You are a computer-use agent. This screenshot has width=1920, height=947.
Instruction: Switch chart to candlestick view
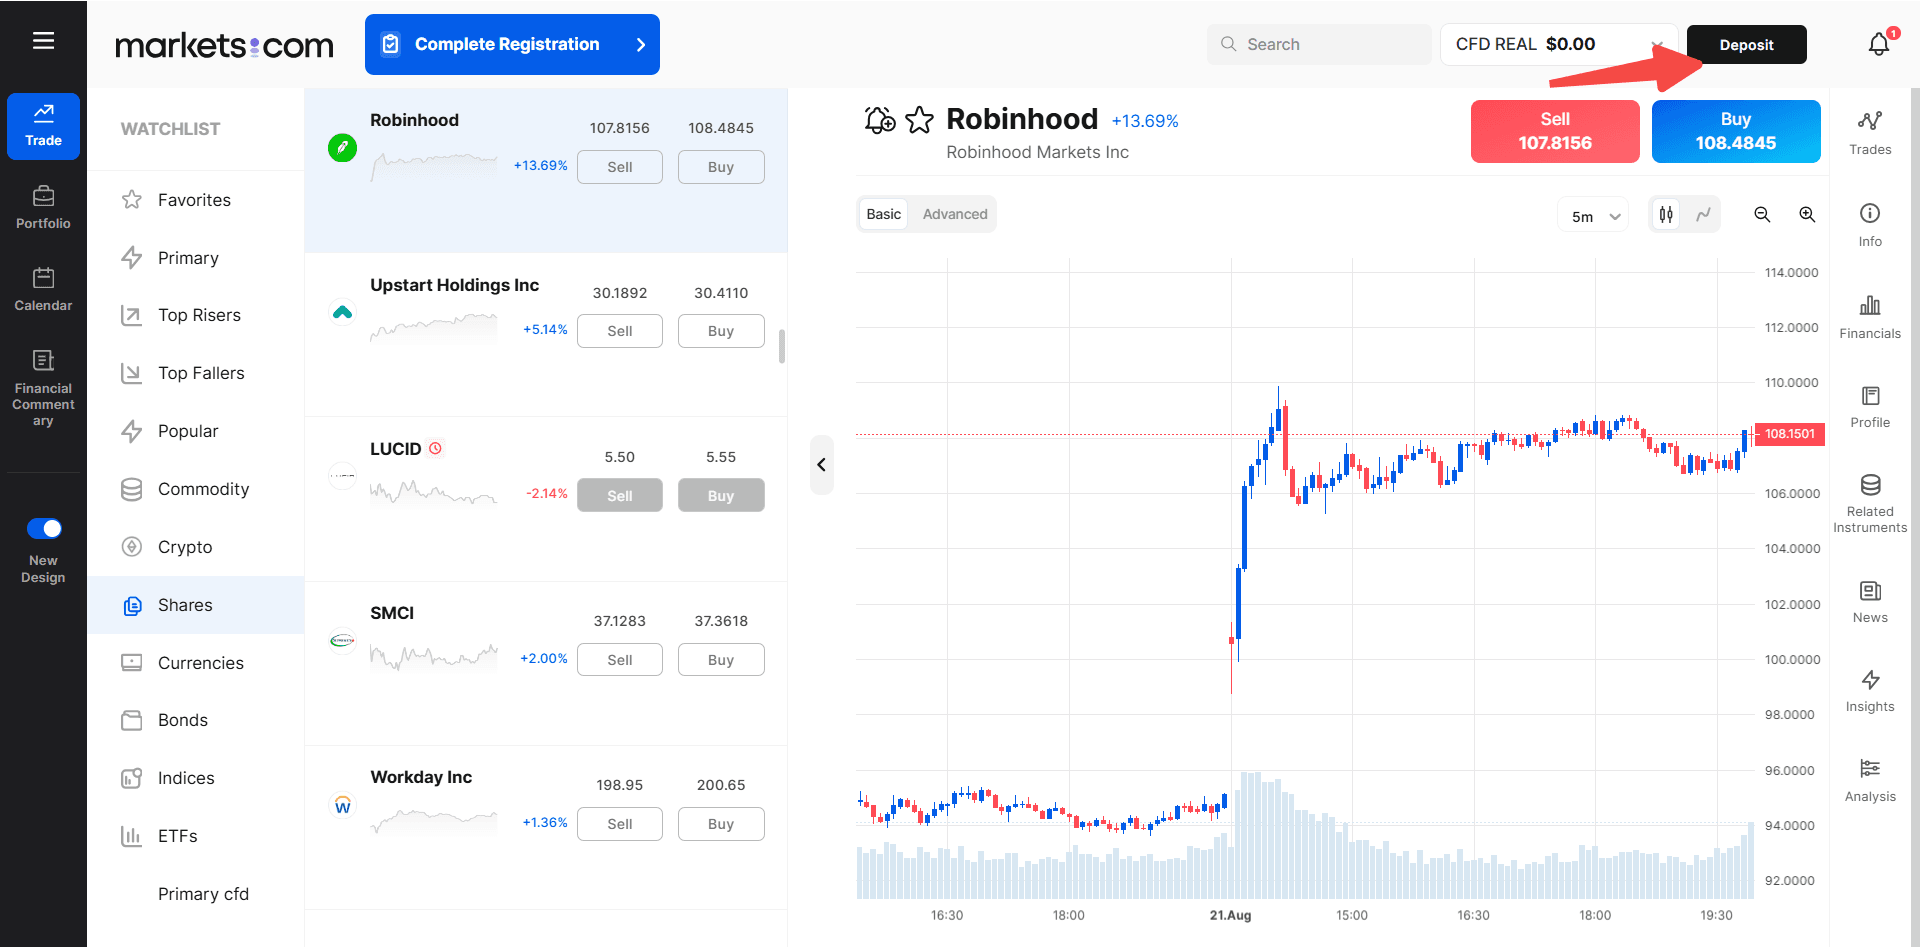coord(1666,214)
